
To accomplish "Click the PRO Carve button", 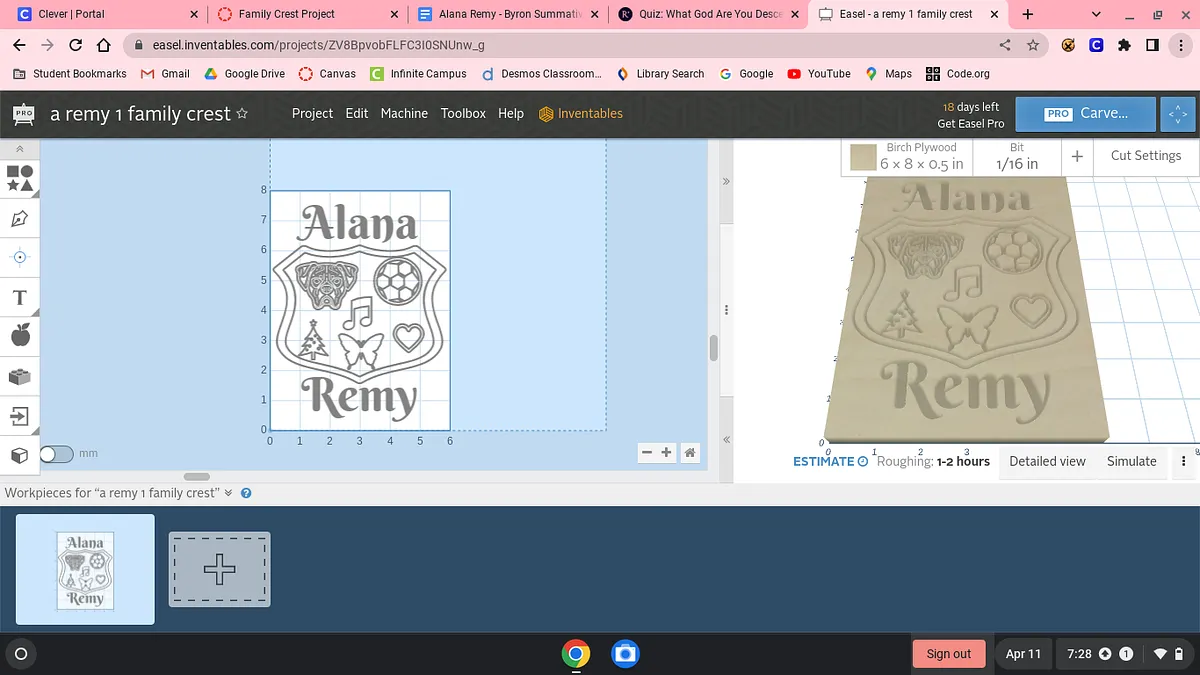I will 1086,114.
